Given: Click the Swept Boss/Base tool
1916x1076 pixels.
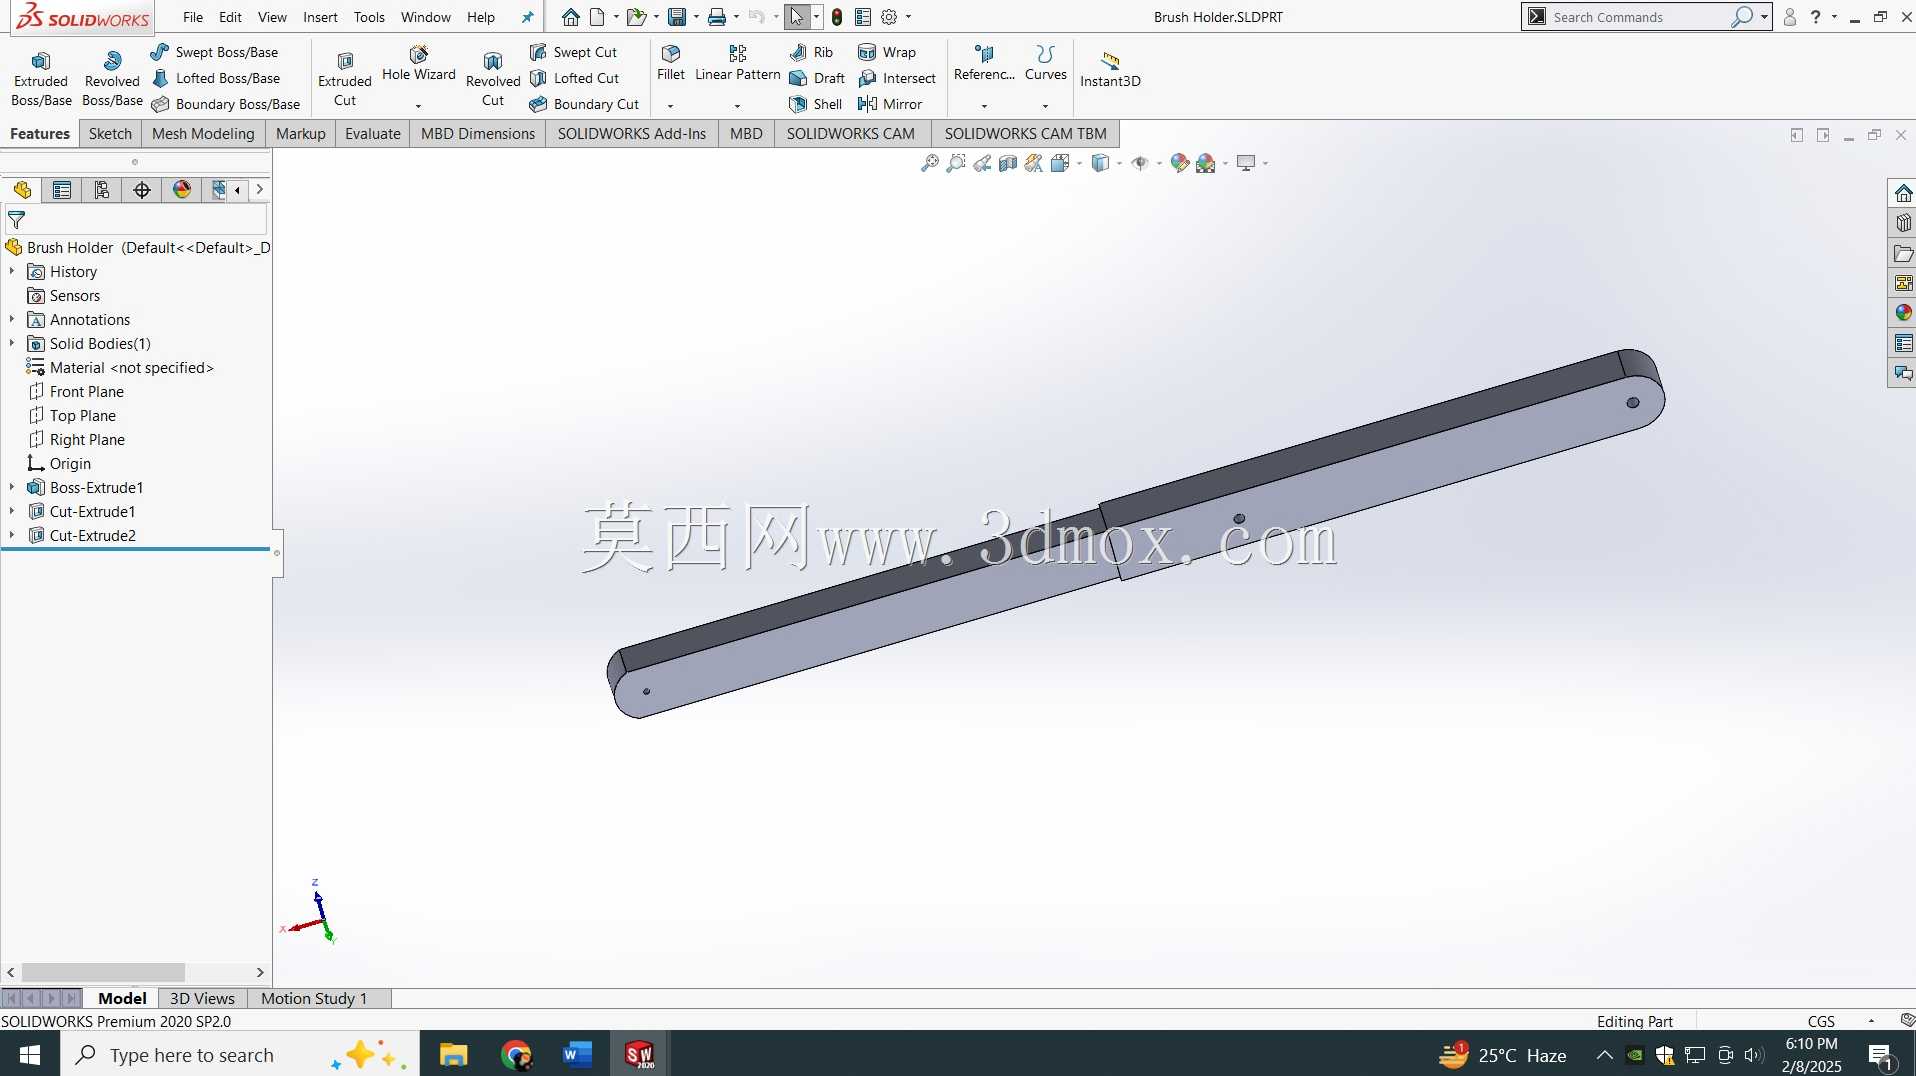Looking at the screenshot, I should pyautogui.click(x=215, y=52).
